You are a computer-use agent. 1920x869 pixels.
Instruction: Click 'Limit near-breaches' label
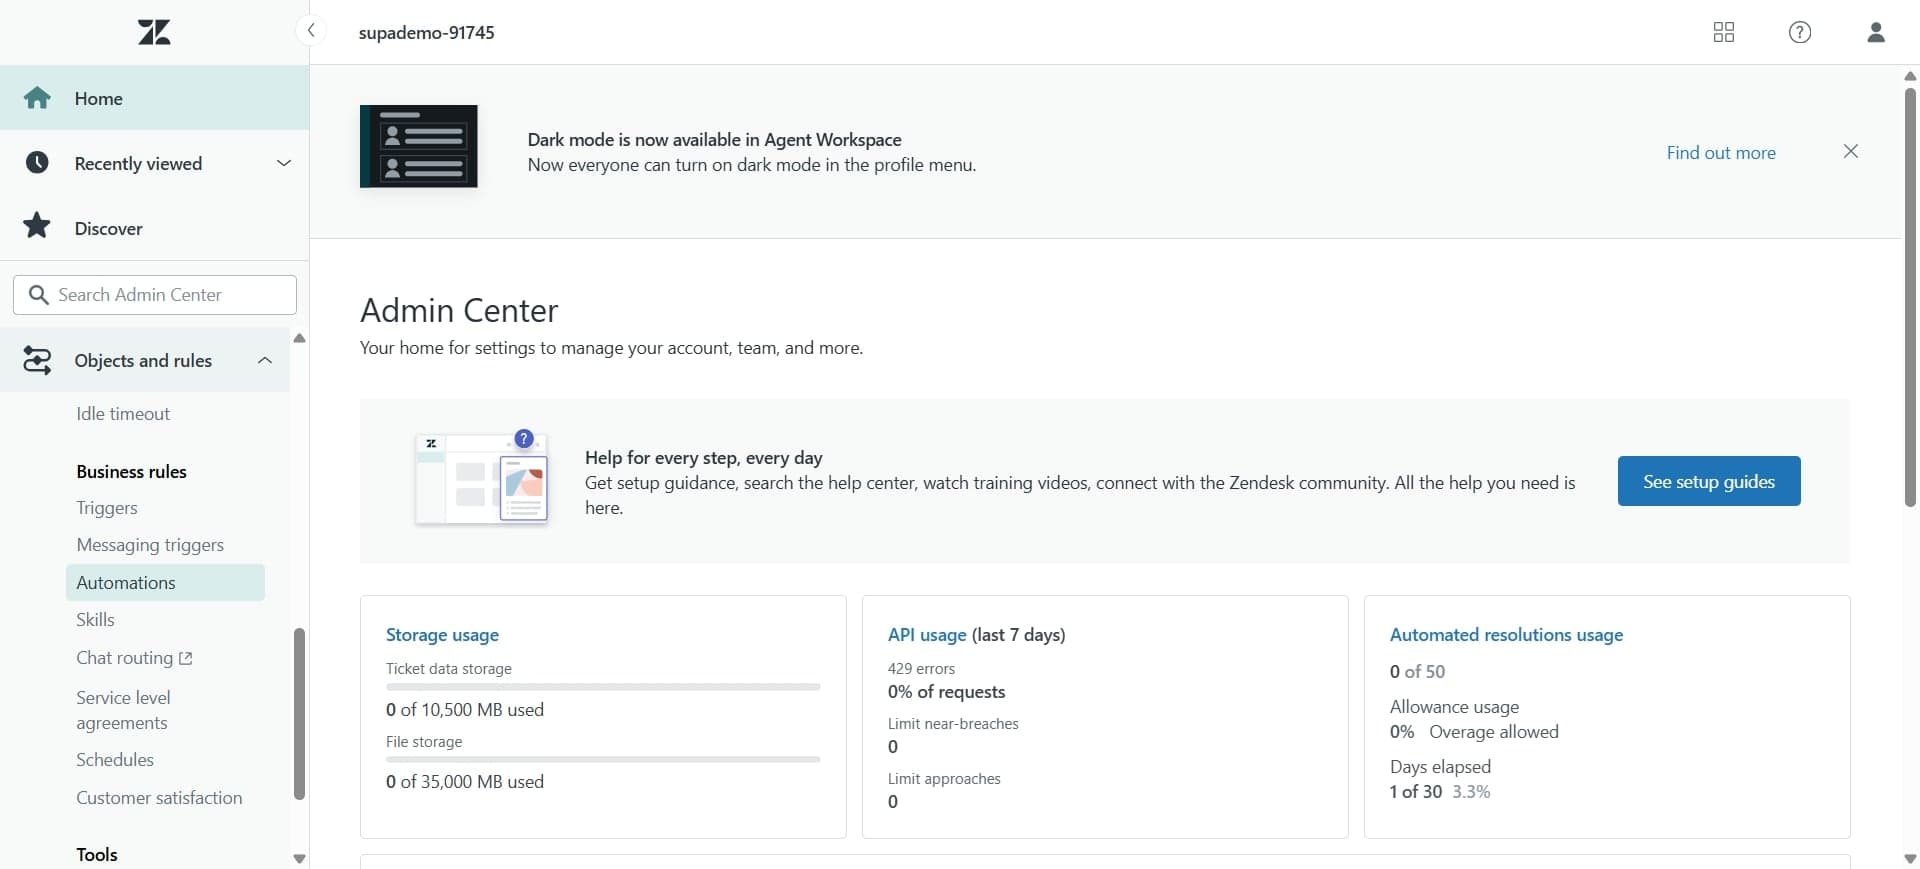click(953, 724)
